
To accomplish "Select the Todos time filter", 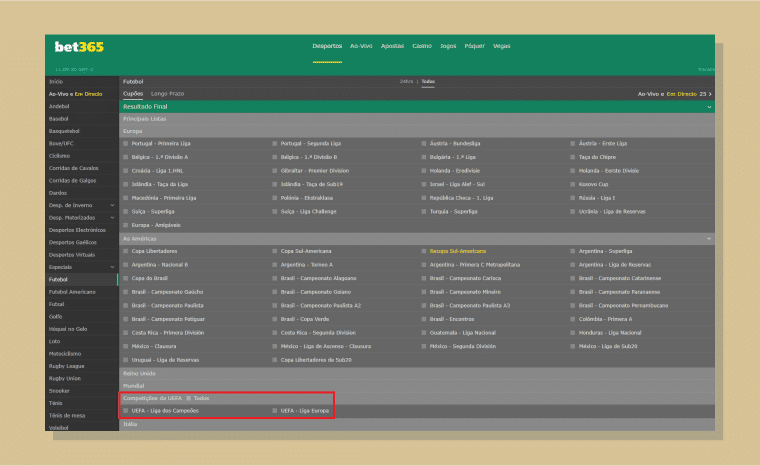I will [428, 81].
